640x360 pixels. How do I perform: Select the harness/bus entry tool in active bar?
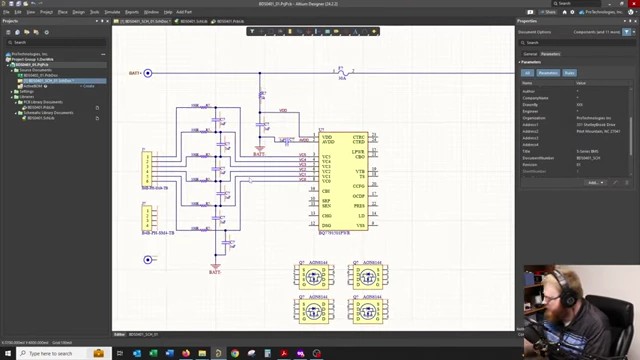(x=318, y=31)
